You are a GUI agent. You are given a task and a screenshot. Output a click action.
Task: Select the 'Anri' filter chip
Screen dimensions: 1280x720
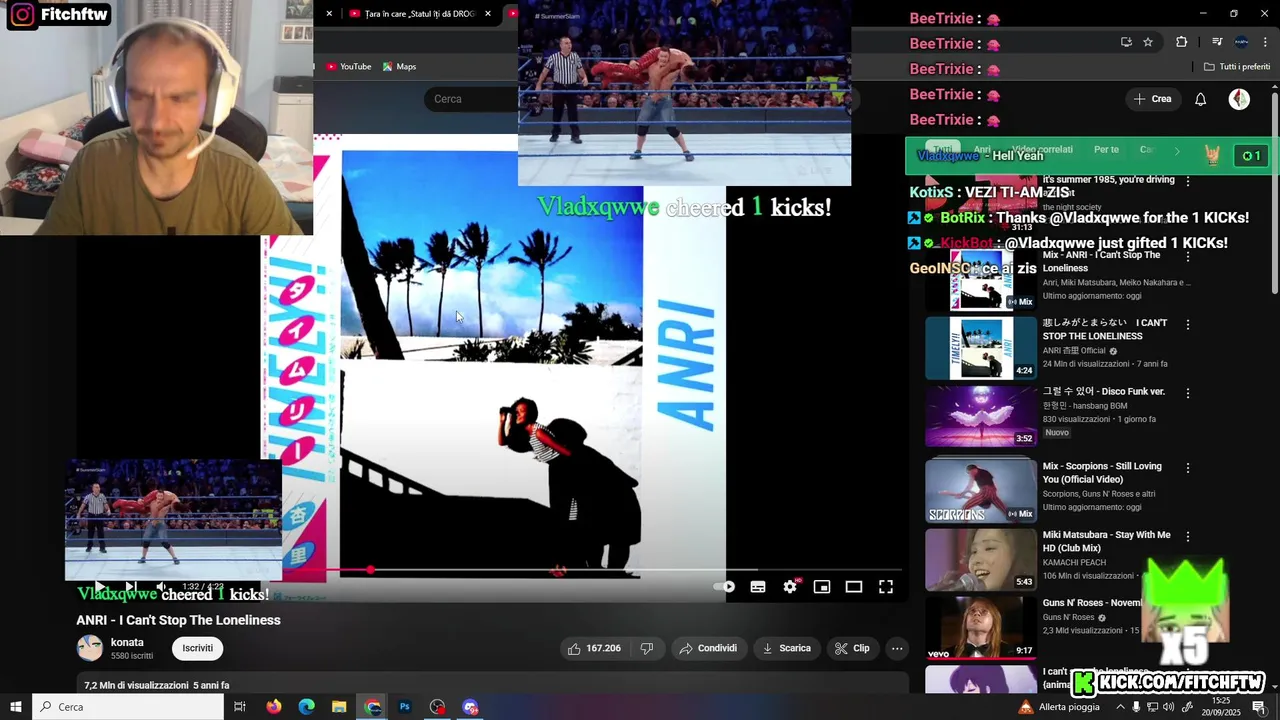pos(982,150)
